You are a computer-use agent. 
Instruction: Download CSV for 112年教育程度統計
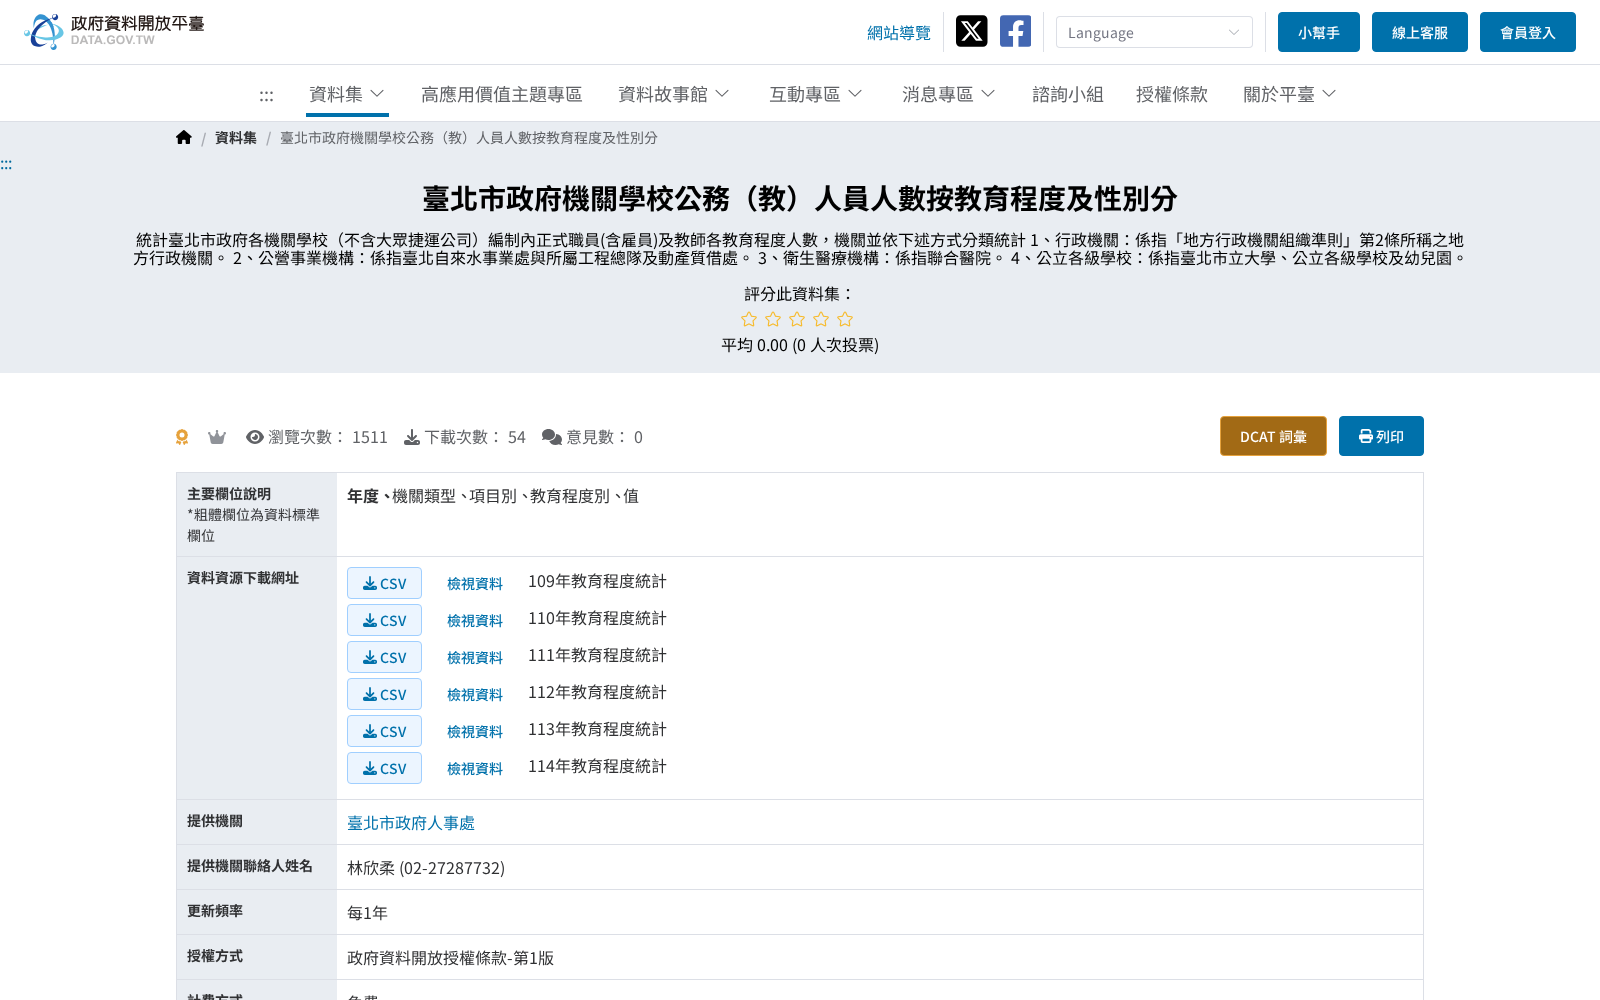[384, 694]
